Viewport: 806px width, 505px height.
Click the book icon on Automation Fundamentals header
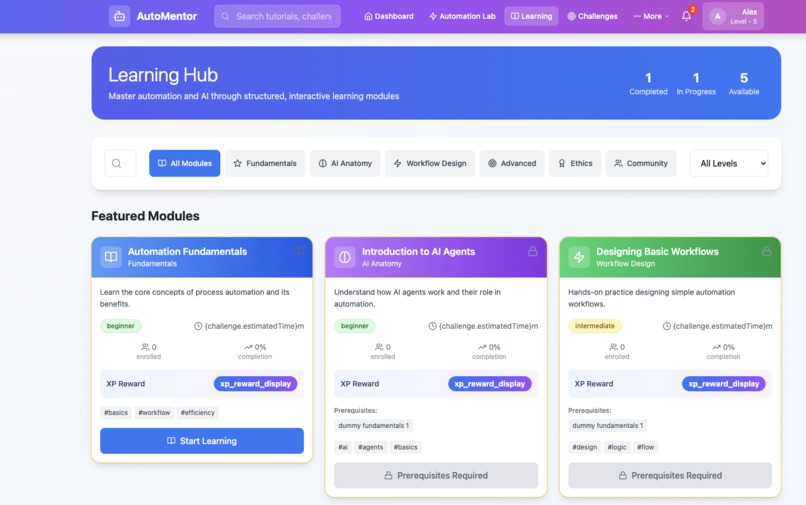[111, 257]
